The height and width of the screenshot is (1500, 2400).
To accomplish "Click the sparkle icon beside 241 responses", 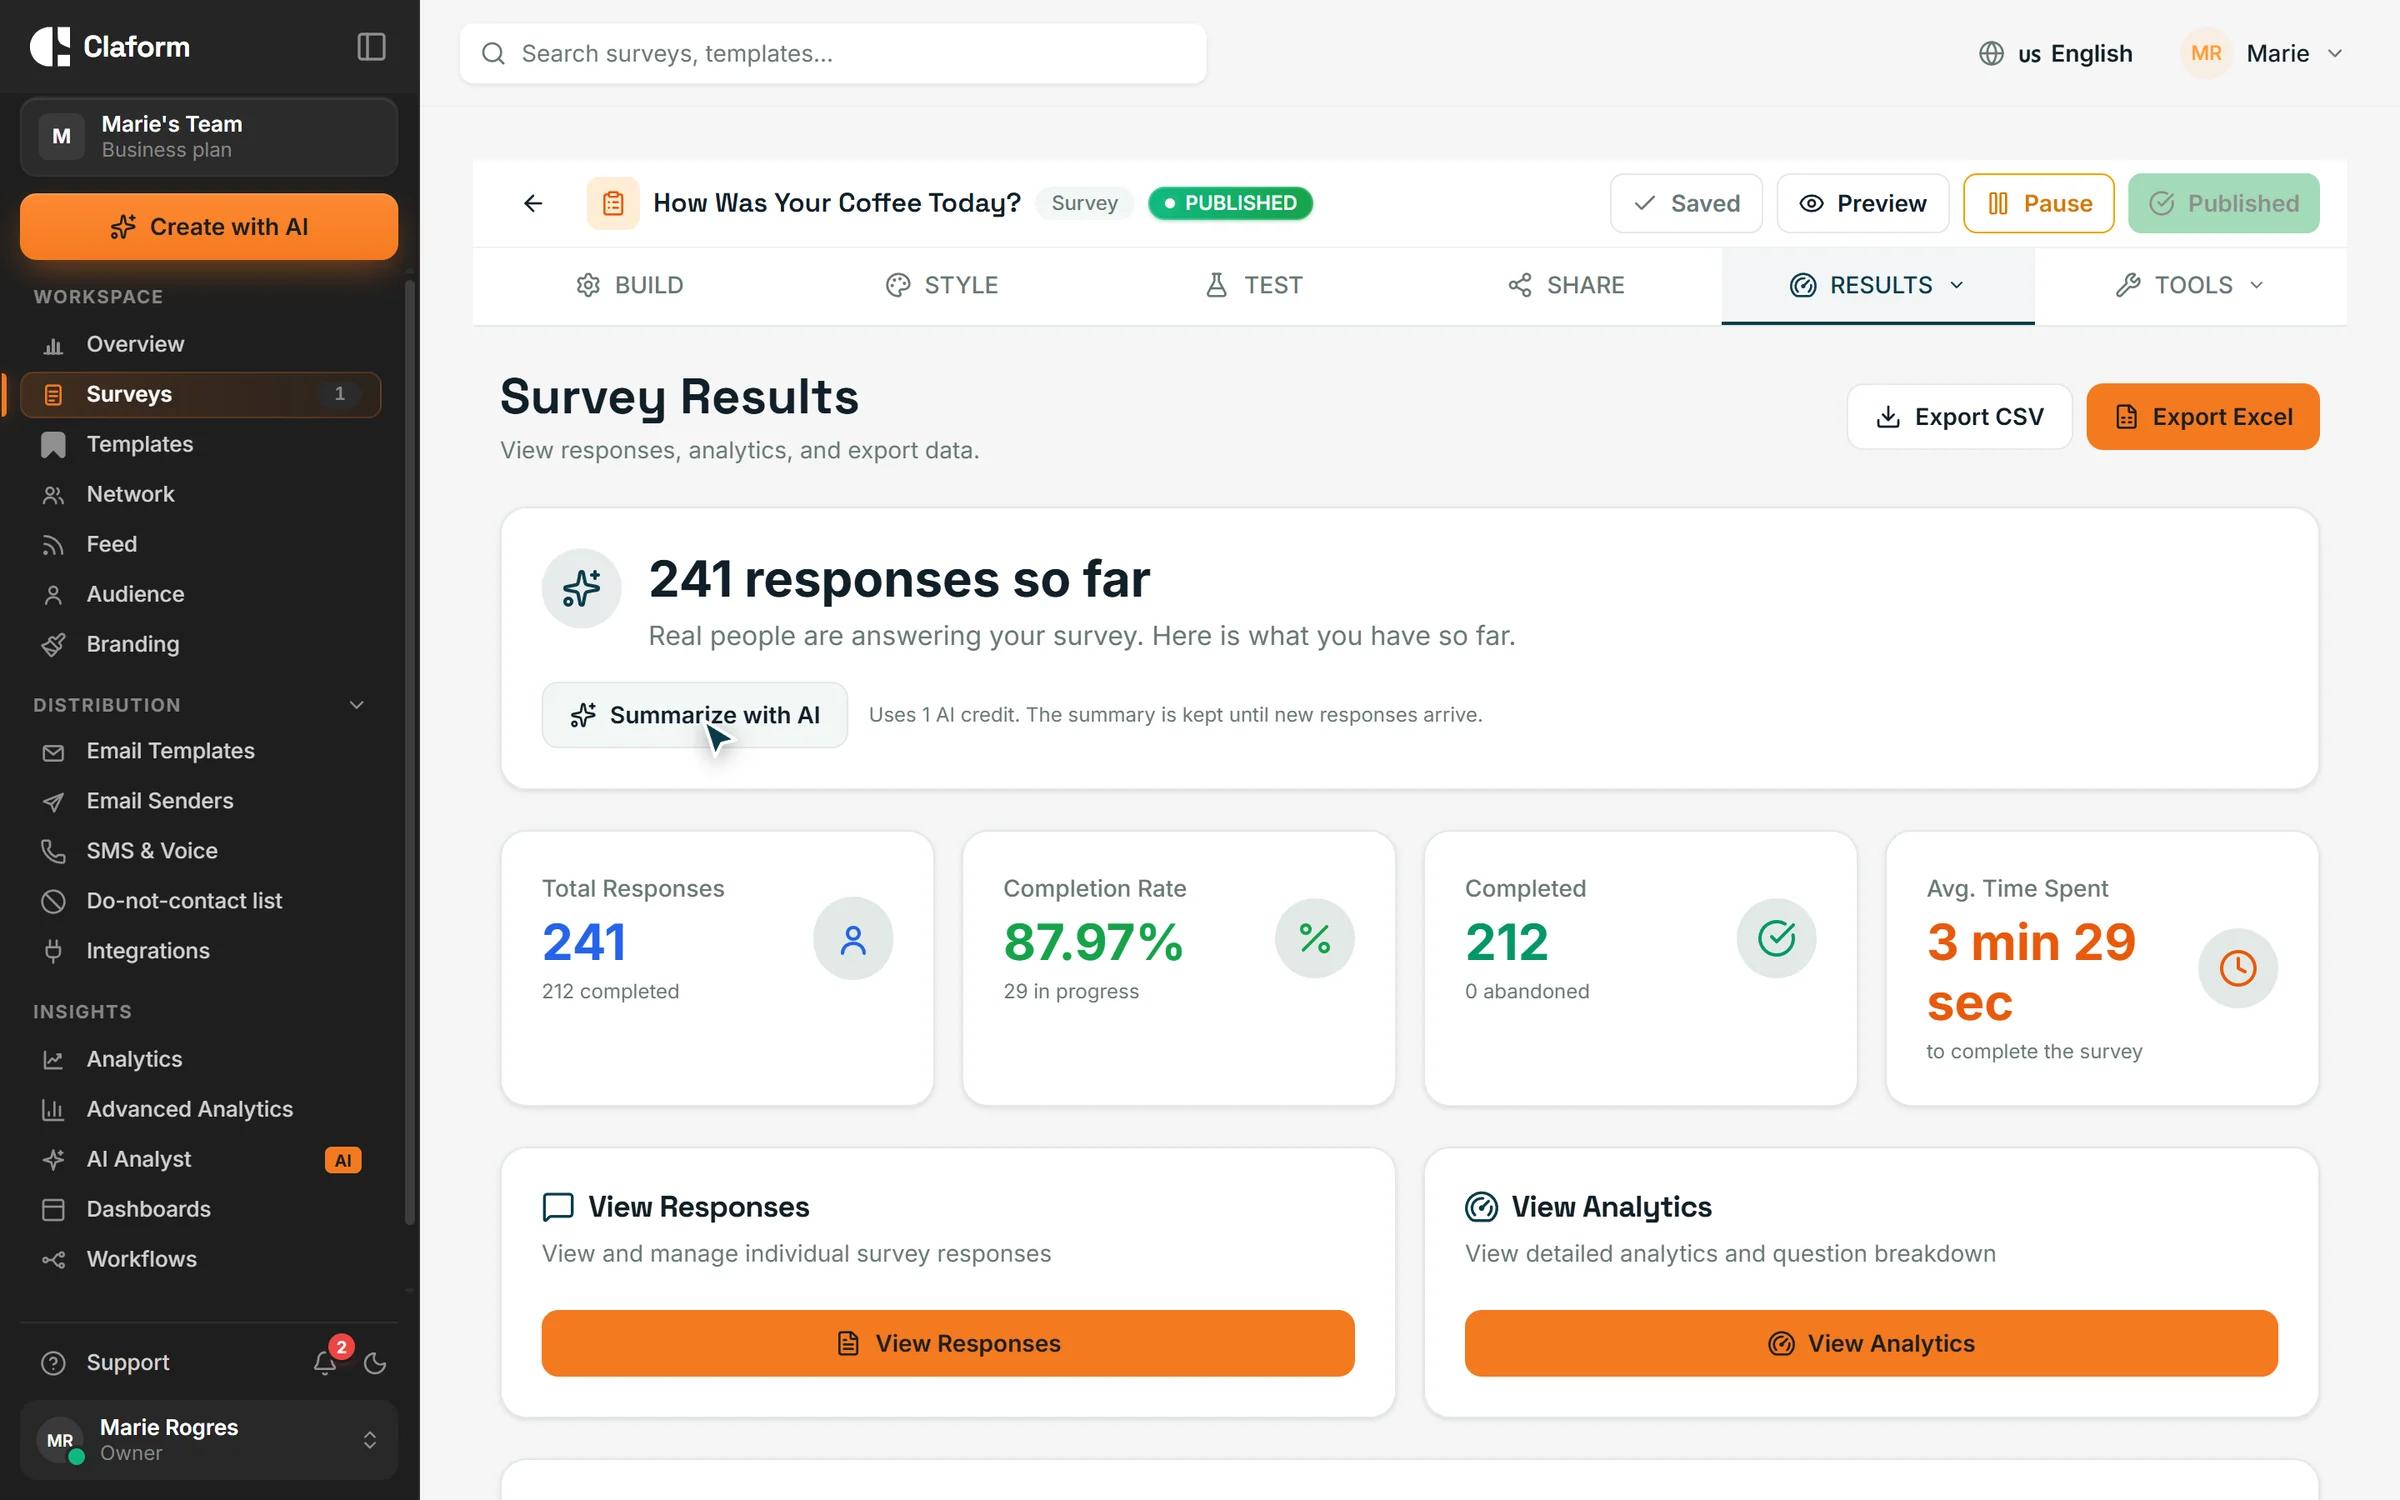I will [581, 588].
